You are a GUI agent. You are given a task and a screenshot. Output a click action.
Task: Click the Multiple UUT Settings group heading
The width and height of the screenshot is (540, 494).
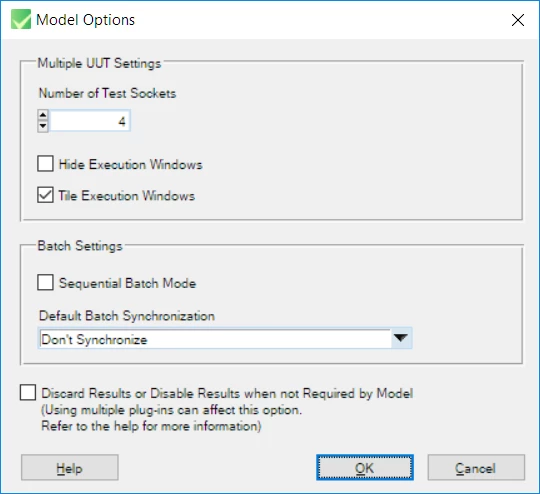(x=99, y=63)
